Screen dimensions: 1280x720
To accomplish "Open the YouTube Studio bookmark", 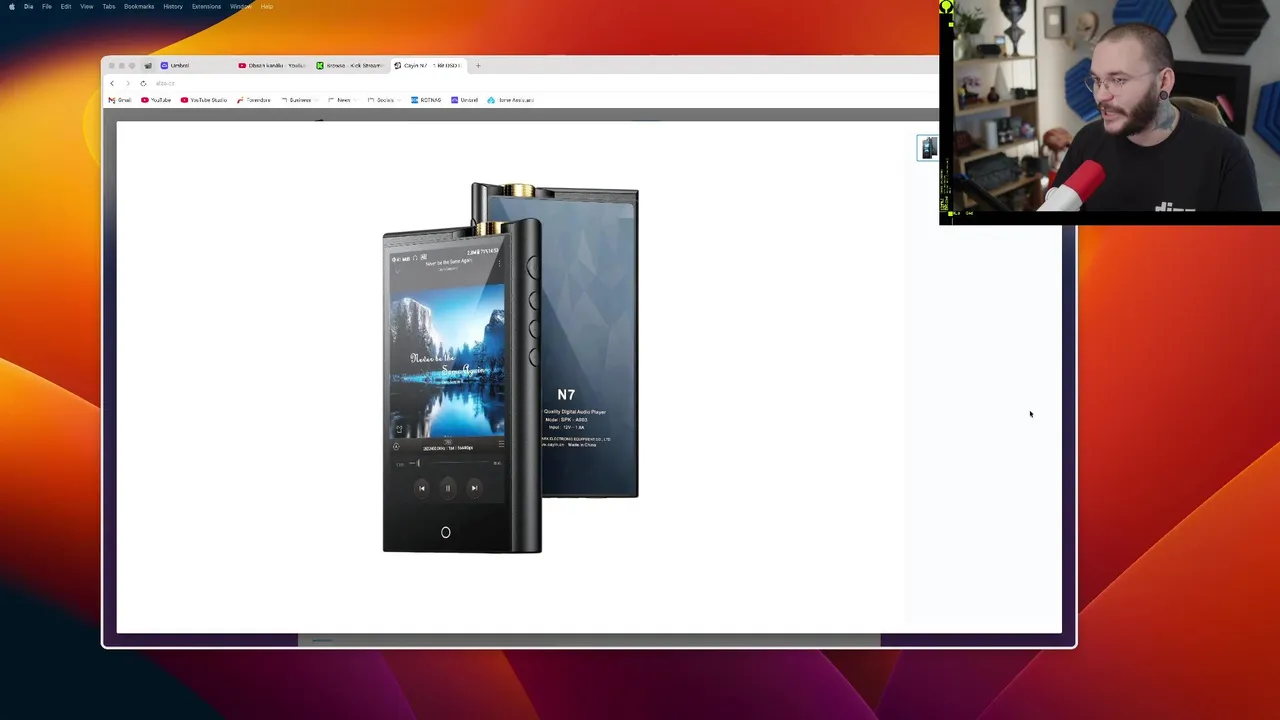I will click(204, 100).
